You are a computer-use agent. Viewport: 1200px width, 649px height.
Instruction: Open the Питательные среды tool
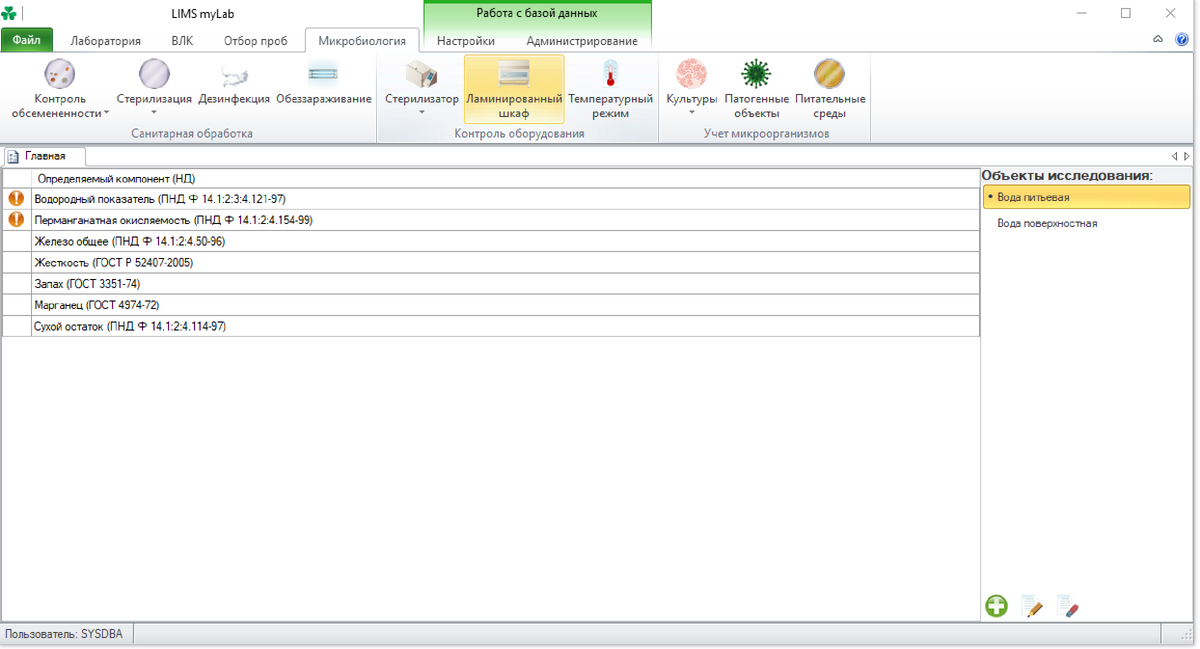(830, 88)
